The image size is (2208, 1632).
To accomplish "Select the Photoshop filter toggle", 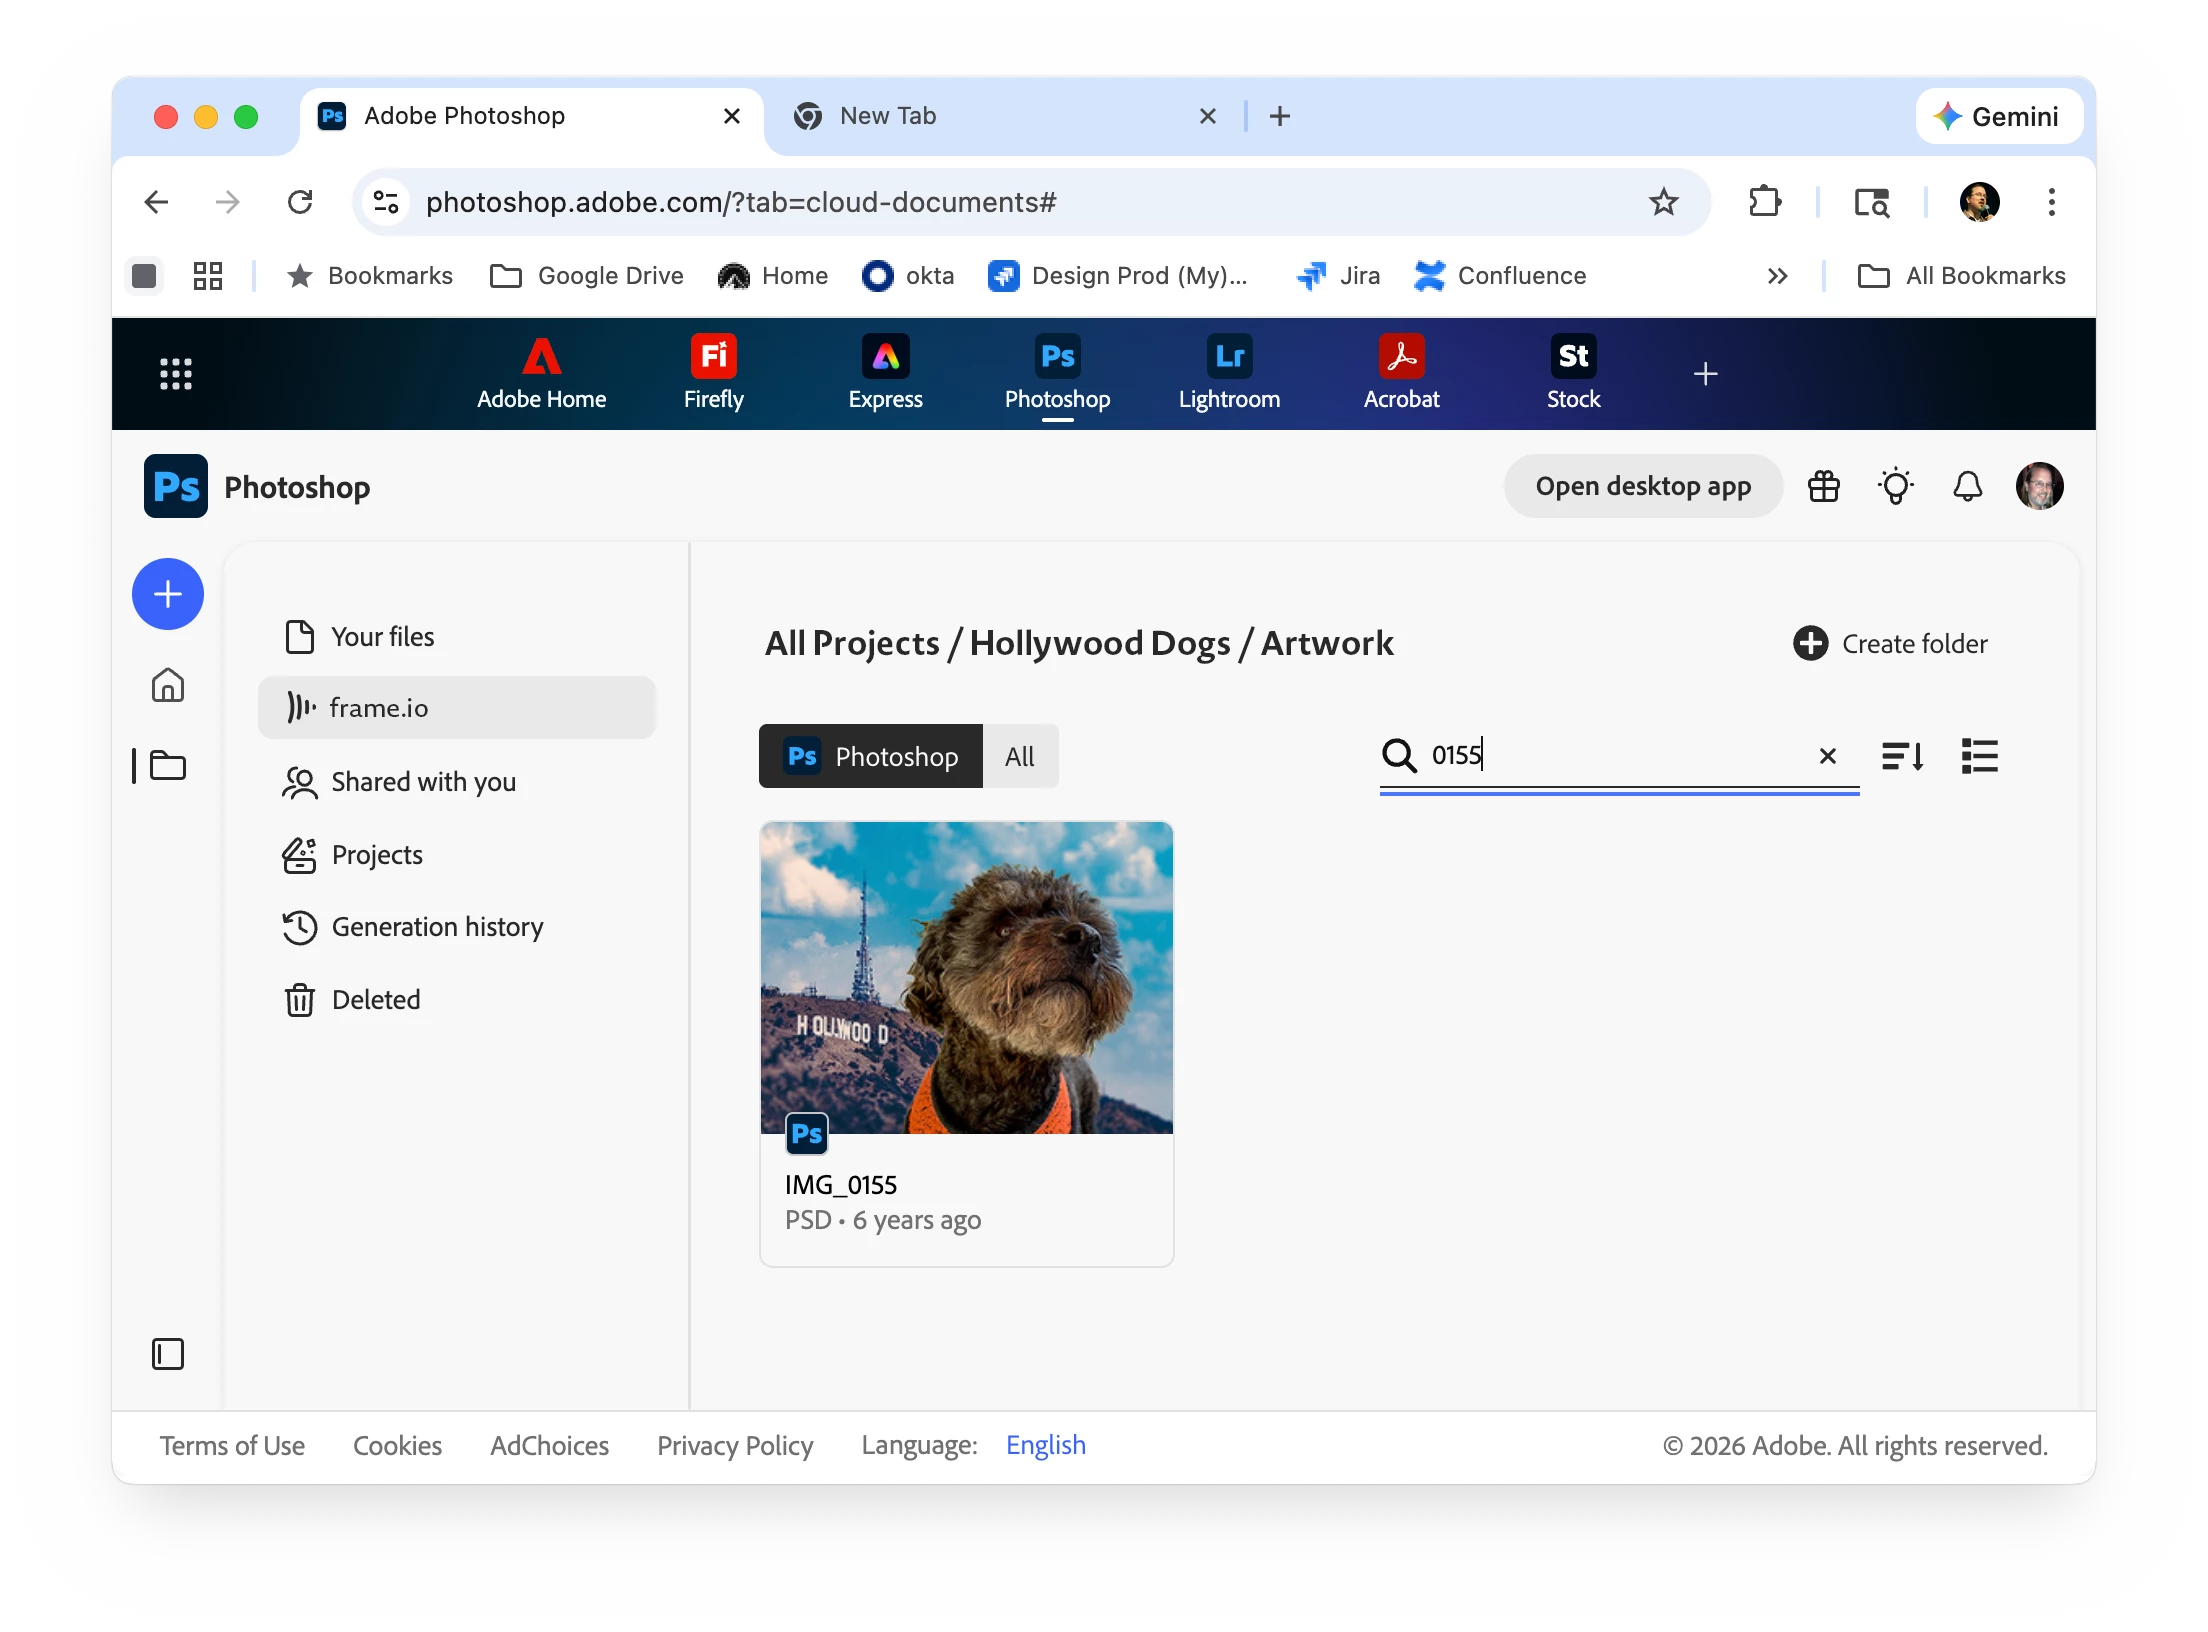I will 871,756.
